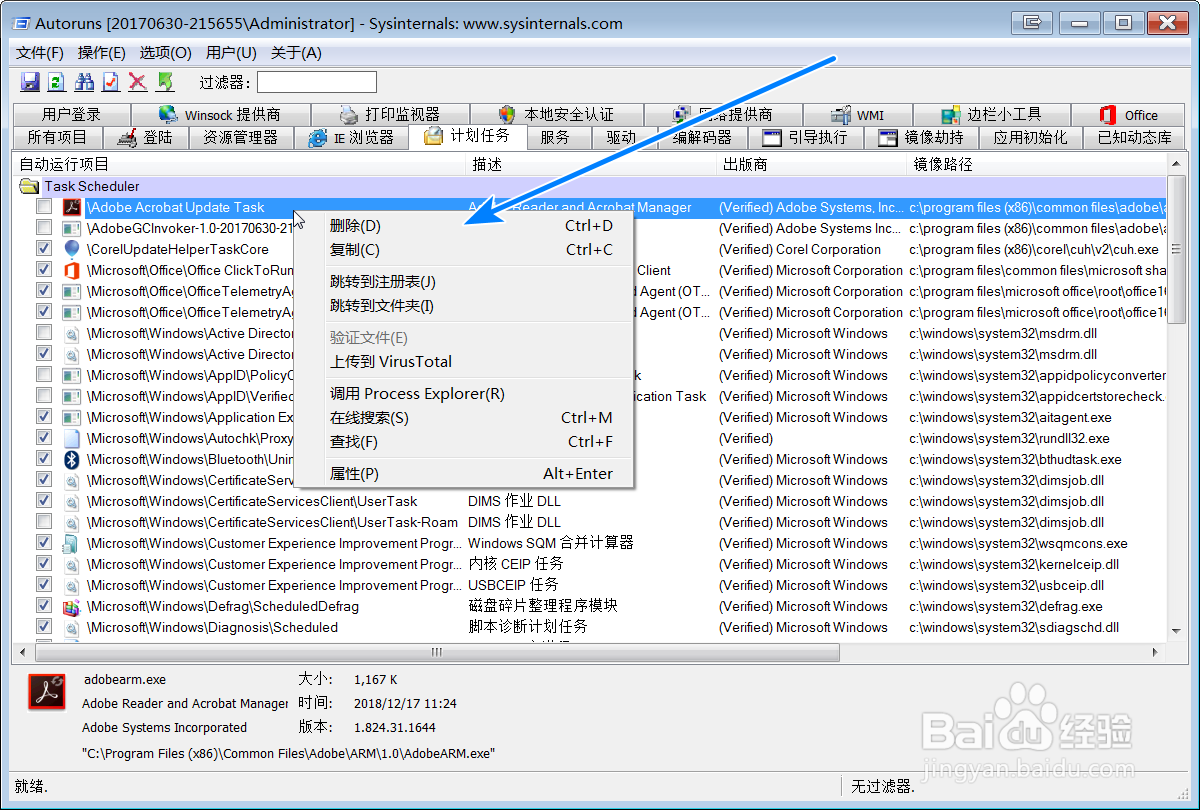
Task: Click the Office icon of Office ClickToRun row
Action: 72,270
